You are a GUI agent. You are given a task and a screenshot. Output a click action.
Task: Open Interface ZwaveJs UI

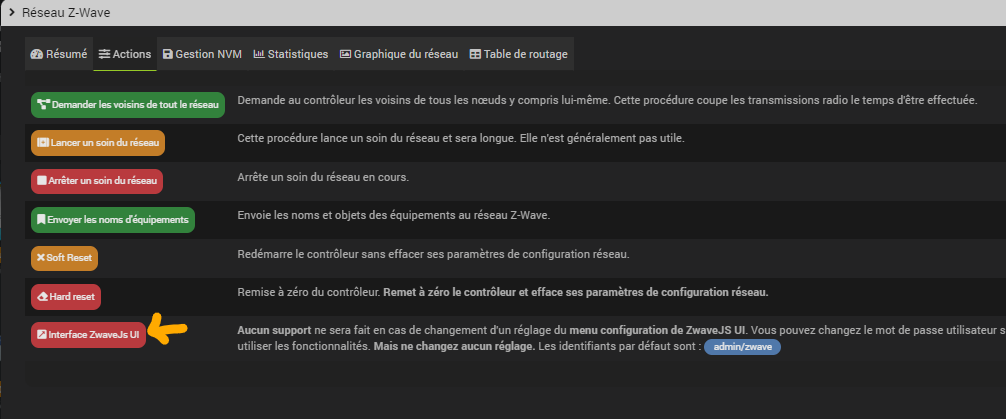89,334
